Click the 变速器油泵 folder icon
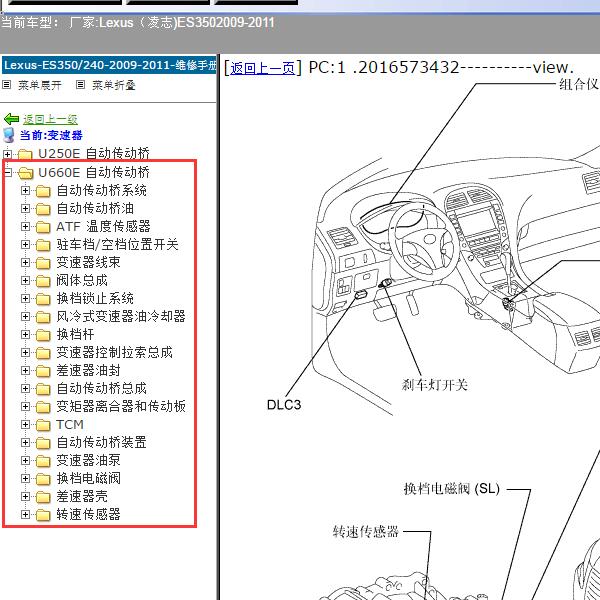The width and height of the screenshot is (600, 600). tap(43, 461)
